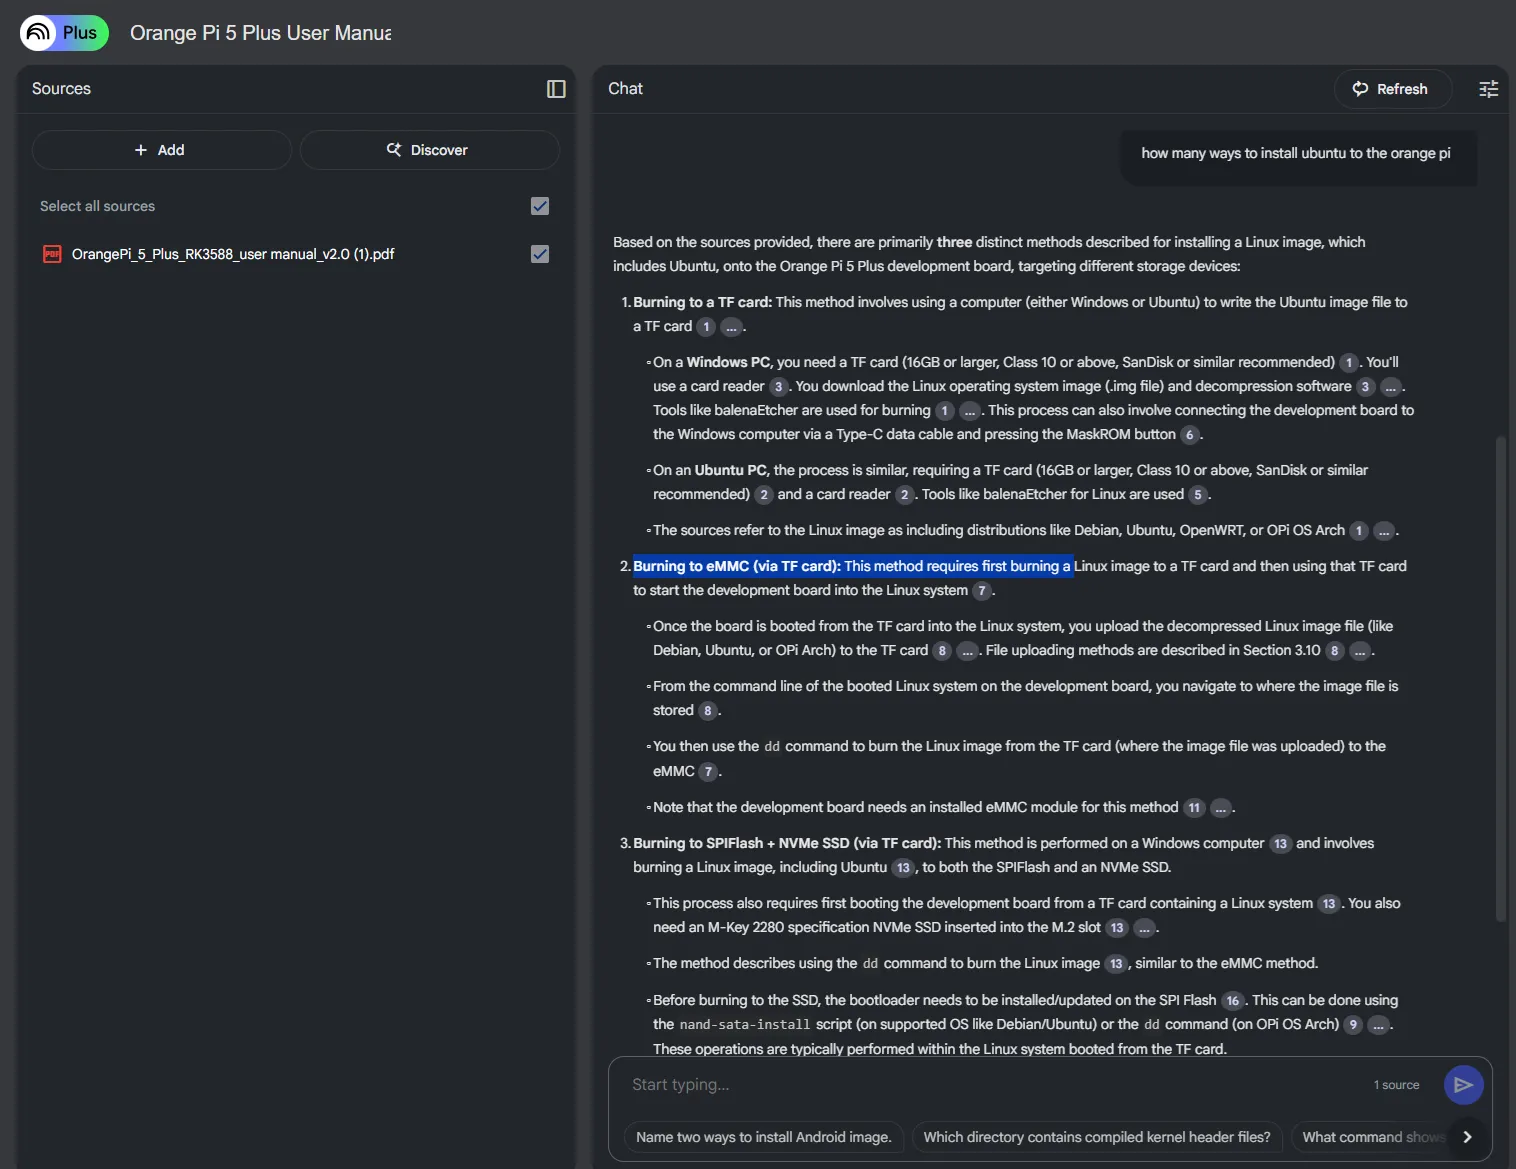Image resolution: width=1516 pixels, height=1169 pixels.
Task: Click the Android image installation suggested prompt
Action: click(763, 1137)
